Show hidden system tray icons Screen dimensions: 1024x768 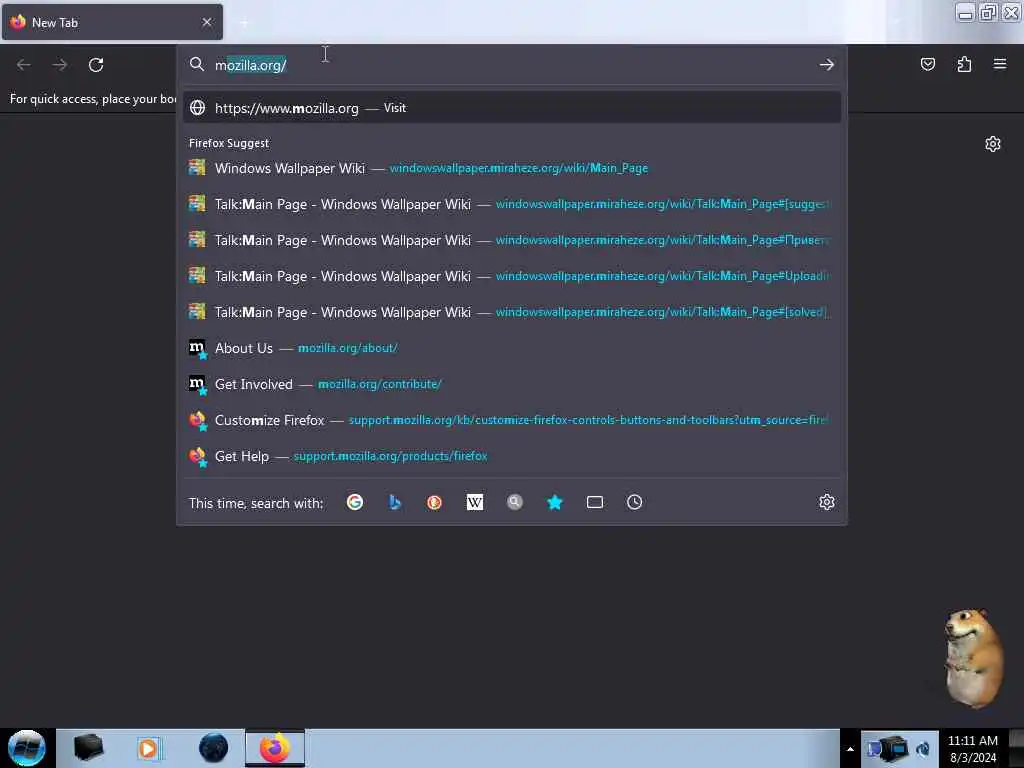click(x=850, y=749)
